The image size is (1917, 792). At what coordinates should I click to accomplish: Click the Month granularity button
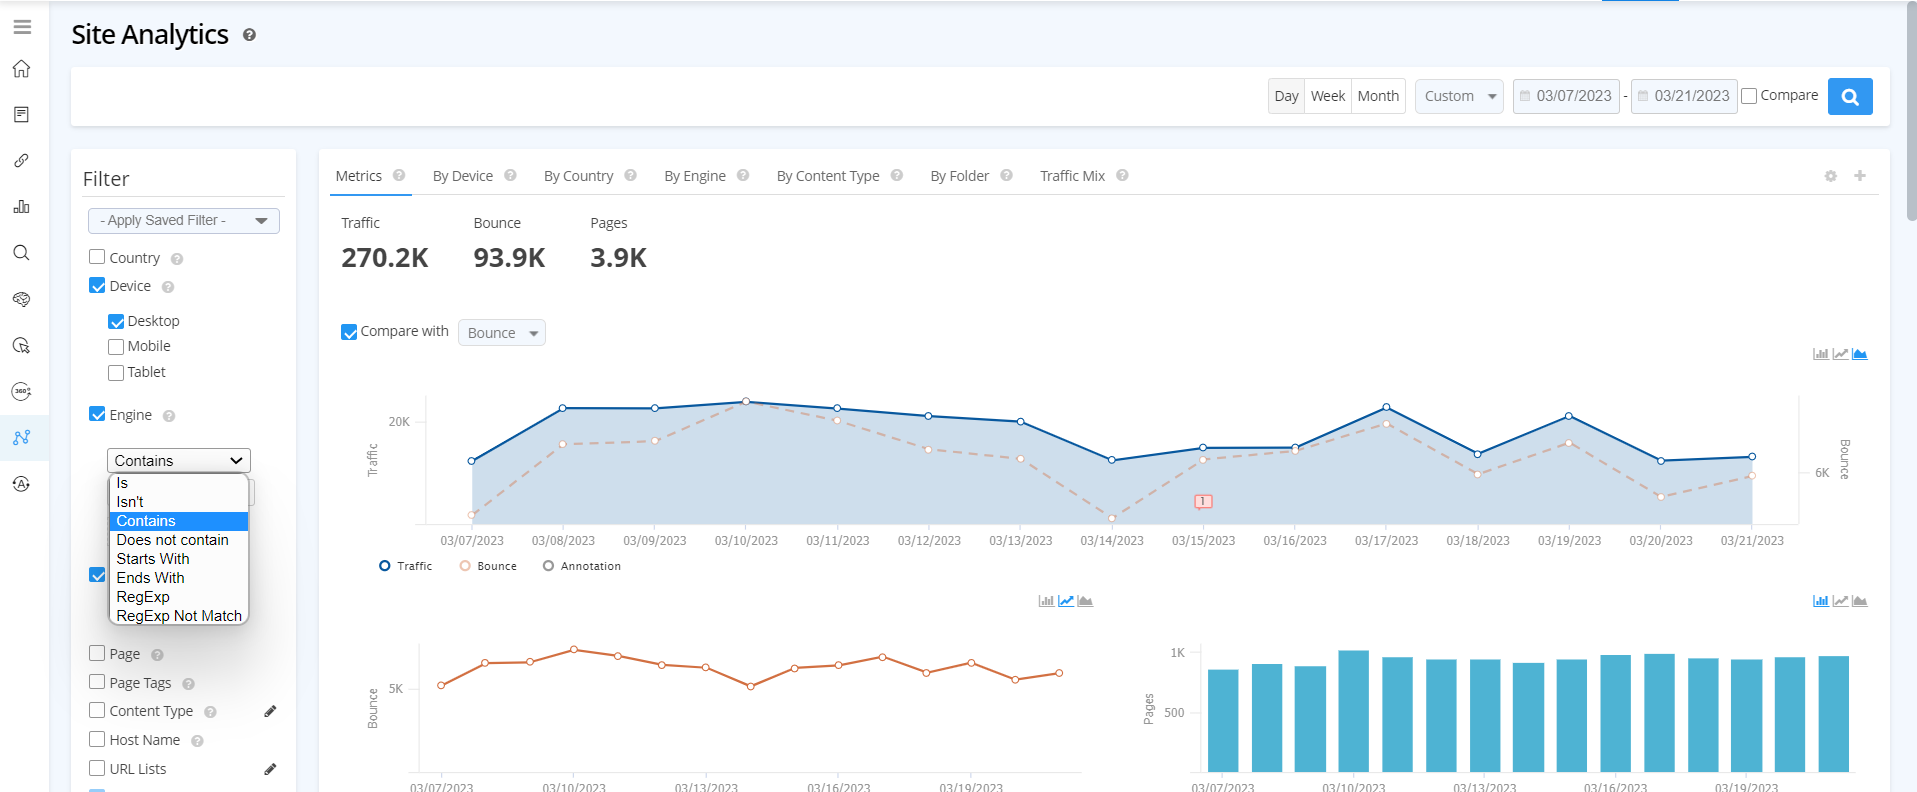pyautogui.click(x=1377, y=97)
